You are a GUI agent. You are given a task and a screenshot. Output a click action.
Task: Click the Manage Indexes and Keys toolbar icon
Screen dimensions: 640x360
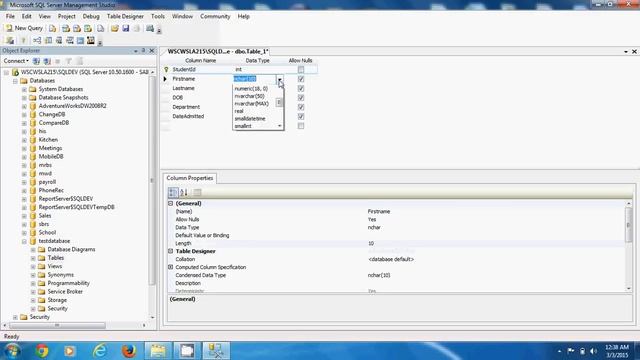pyautogui.click(x=48, y=40)
